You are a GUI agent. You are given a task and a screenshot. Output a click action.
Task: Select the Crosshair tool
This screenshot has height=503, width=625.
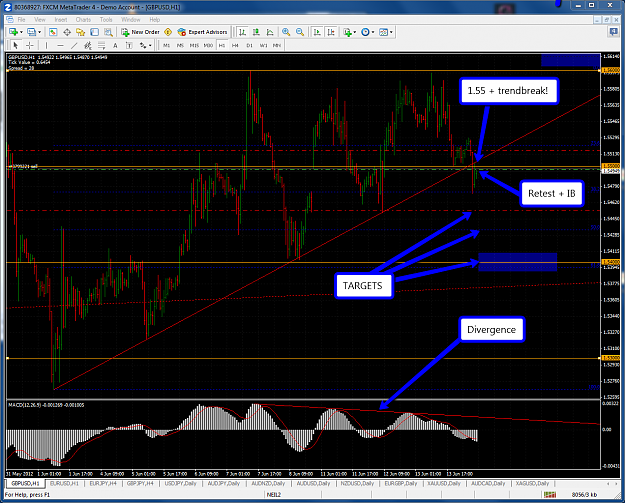click(29, 45)
